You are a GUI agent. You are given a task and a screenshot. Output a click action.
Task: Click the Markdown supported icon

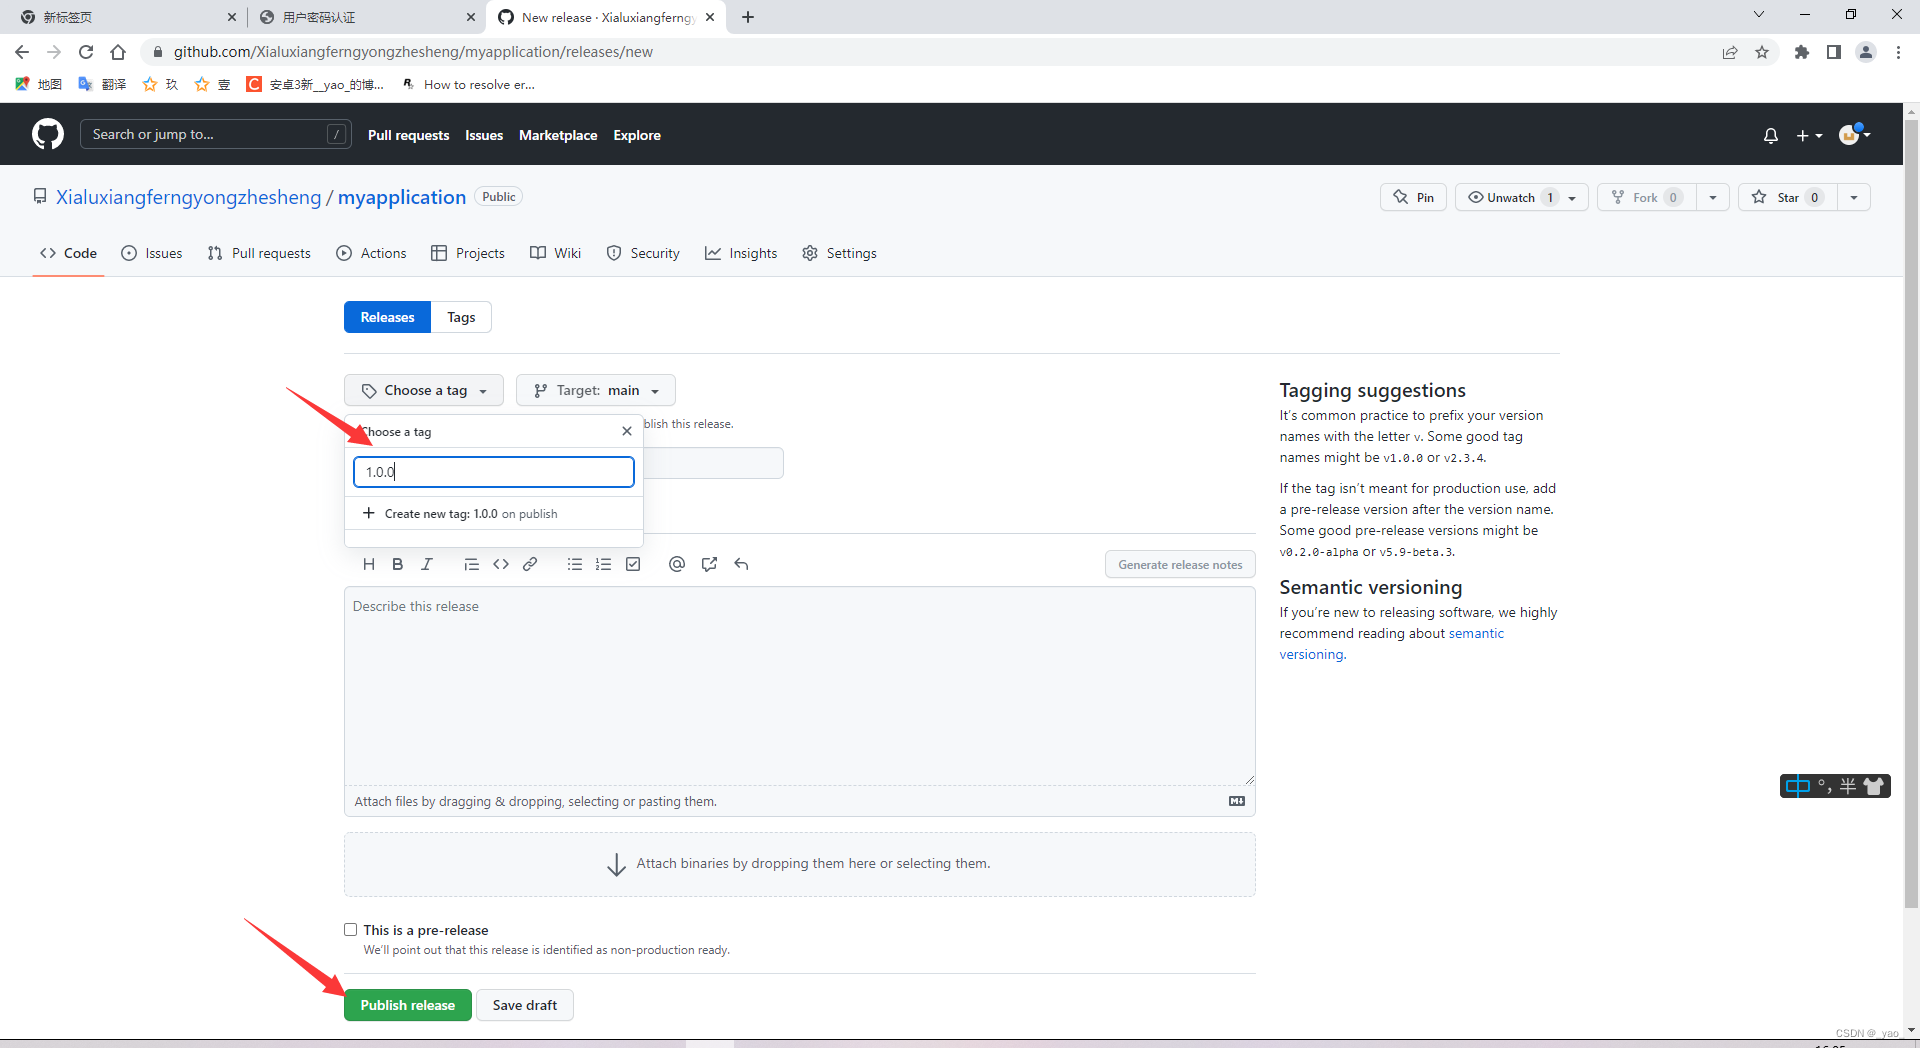[x=1237, y=801]
